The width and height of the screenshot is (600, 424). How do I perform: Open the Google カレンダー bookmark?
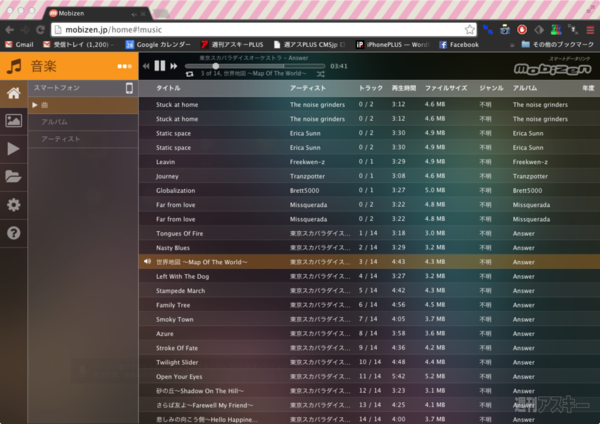point(158,45)
